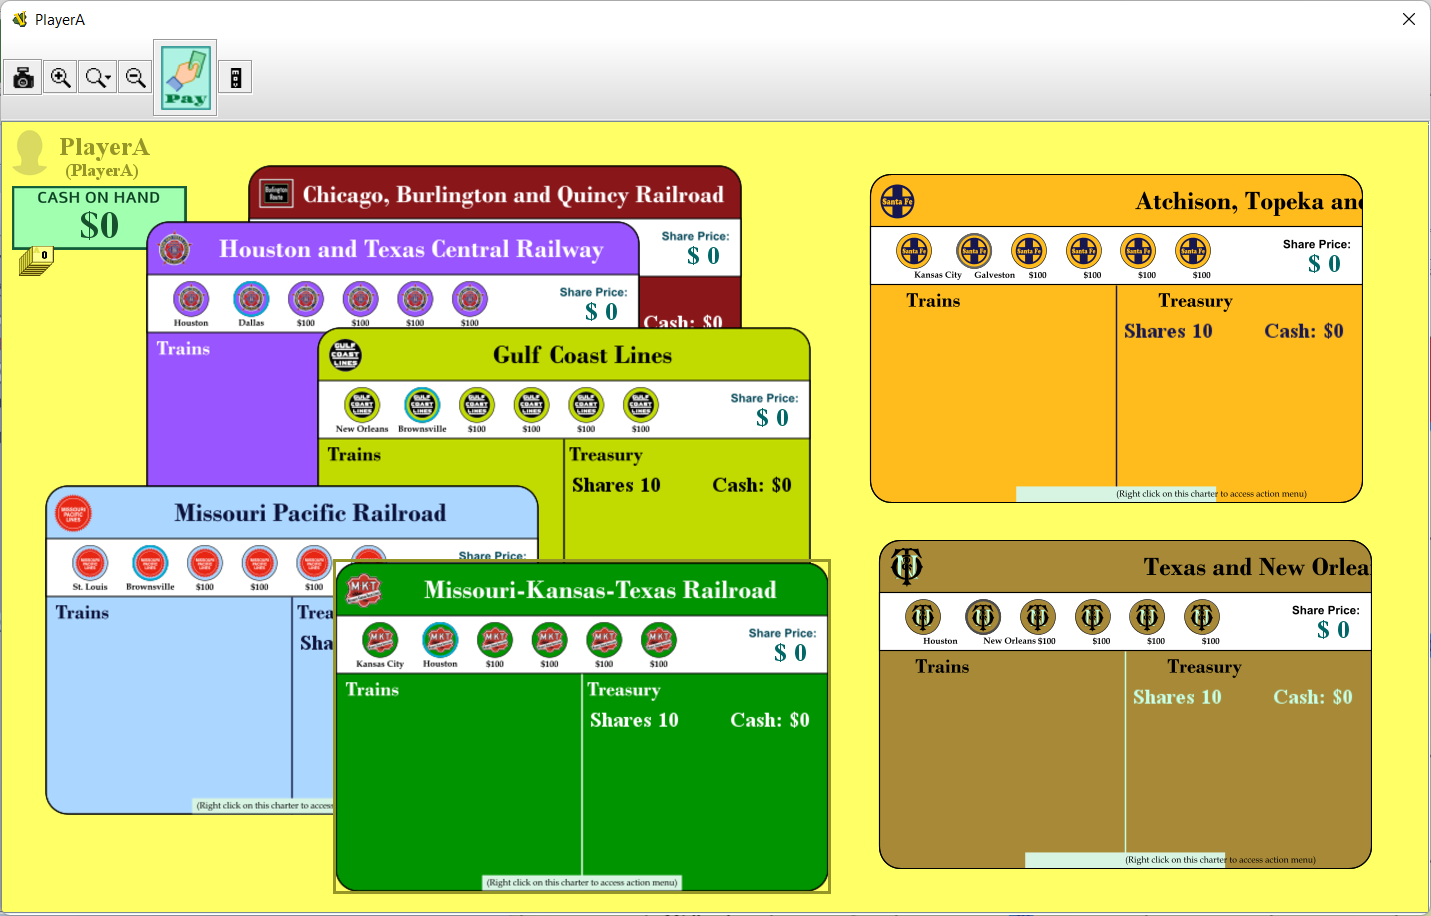Viewport: 1431px width, 916px height.
Task: Zoom in with the plus magnifier
Action: pyautogui.click(x=61, y=77)
